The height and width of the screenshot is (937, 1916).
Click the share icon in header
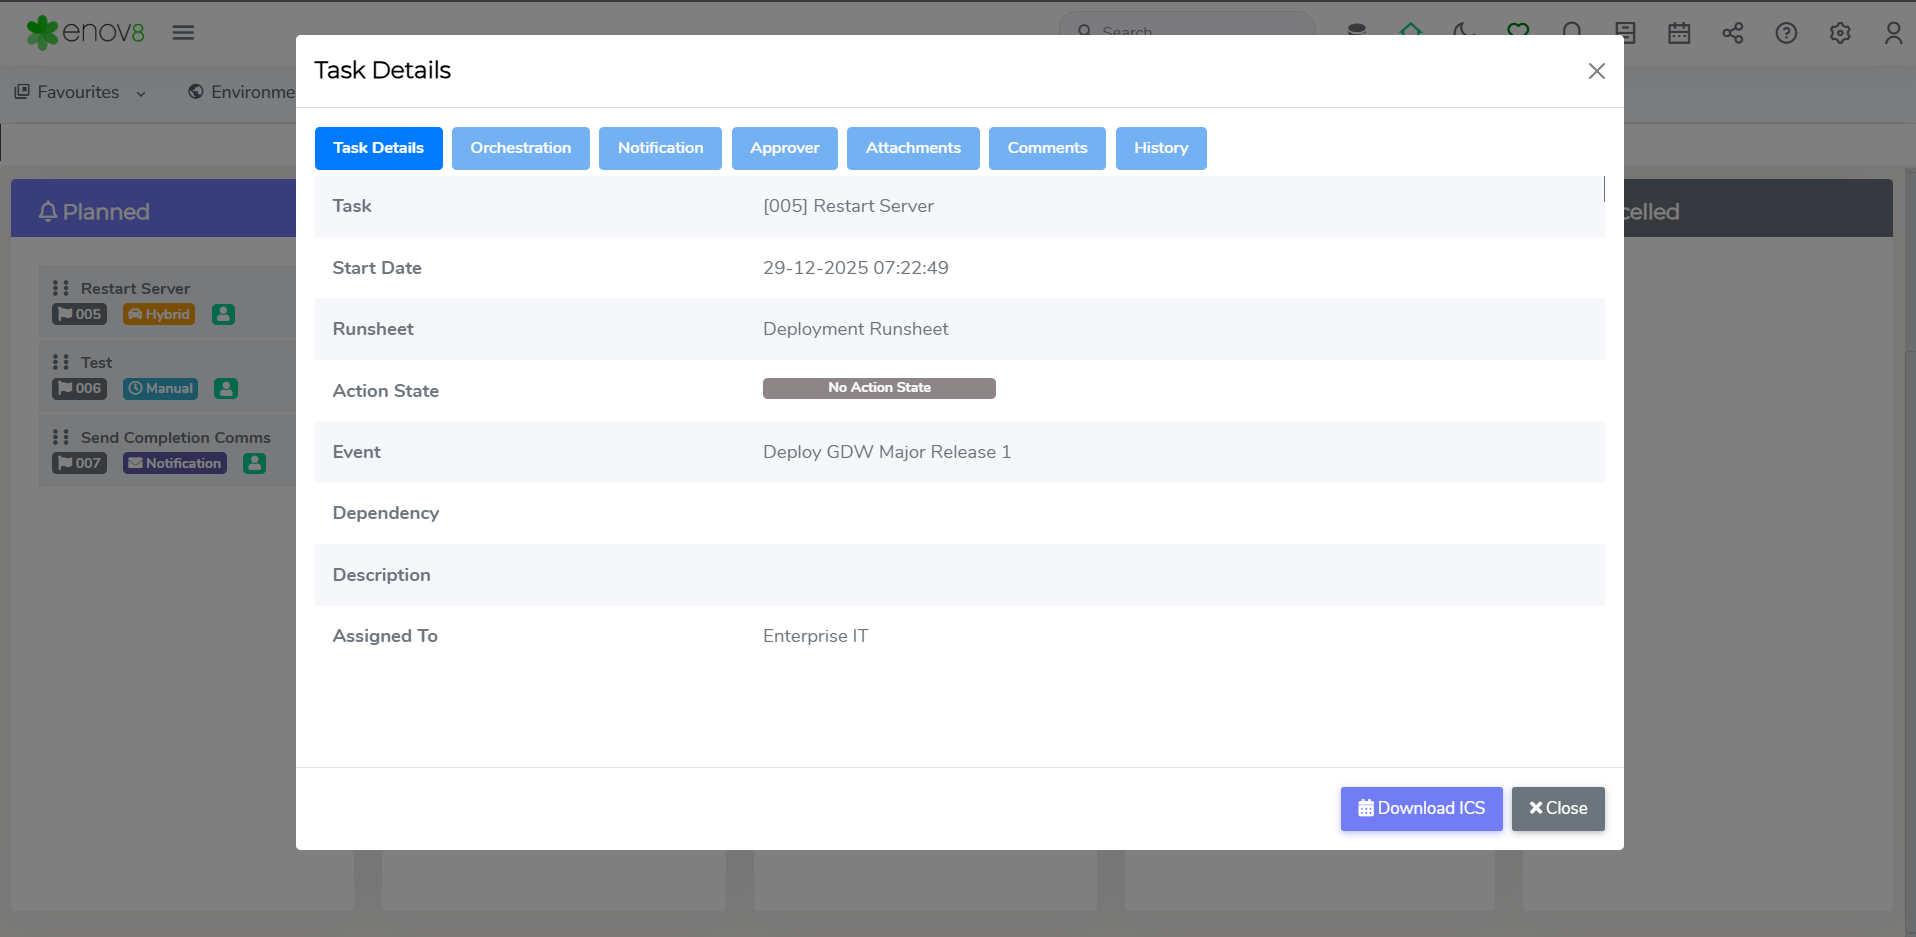click(1732, 33)
